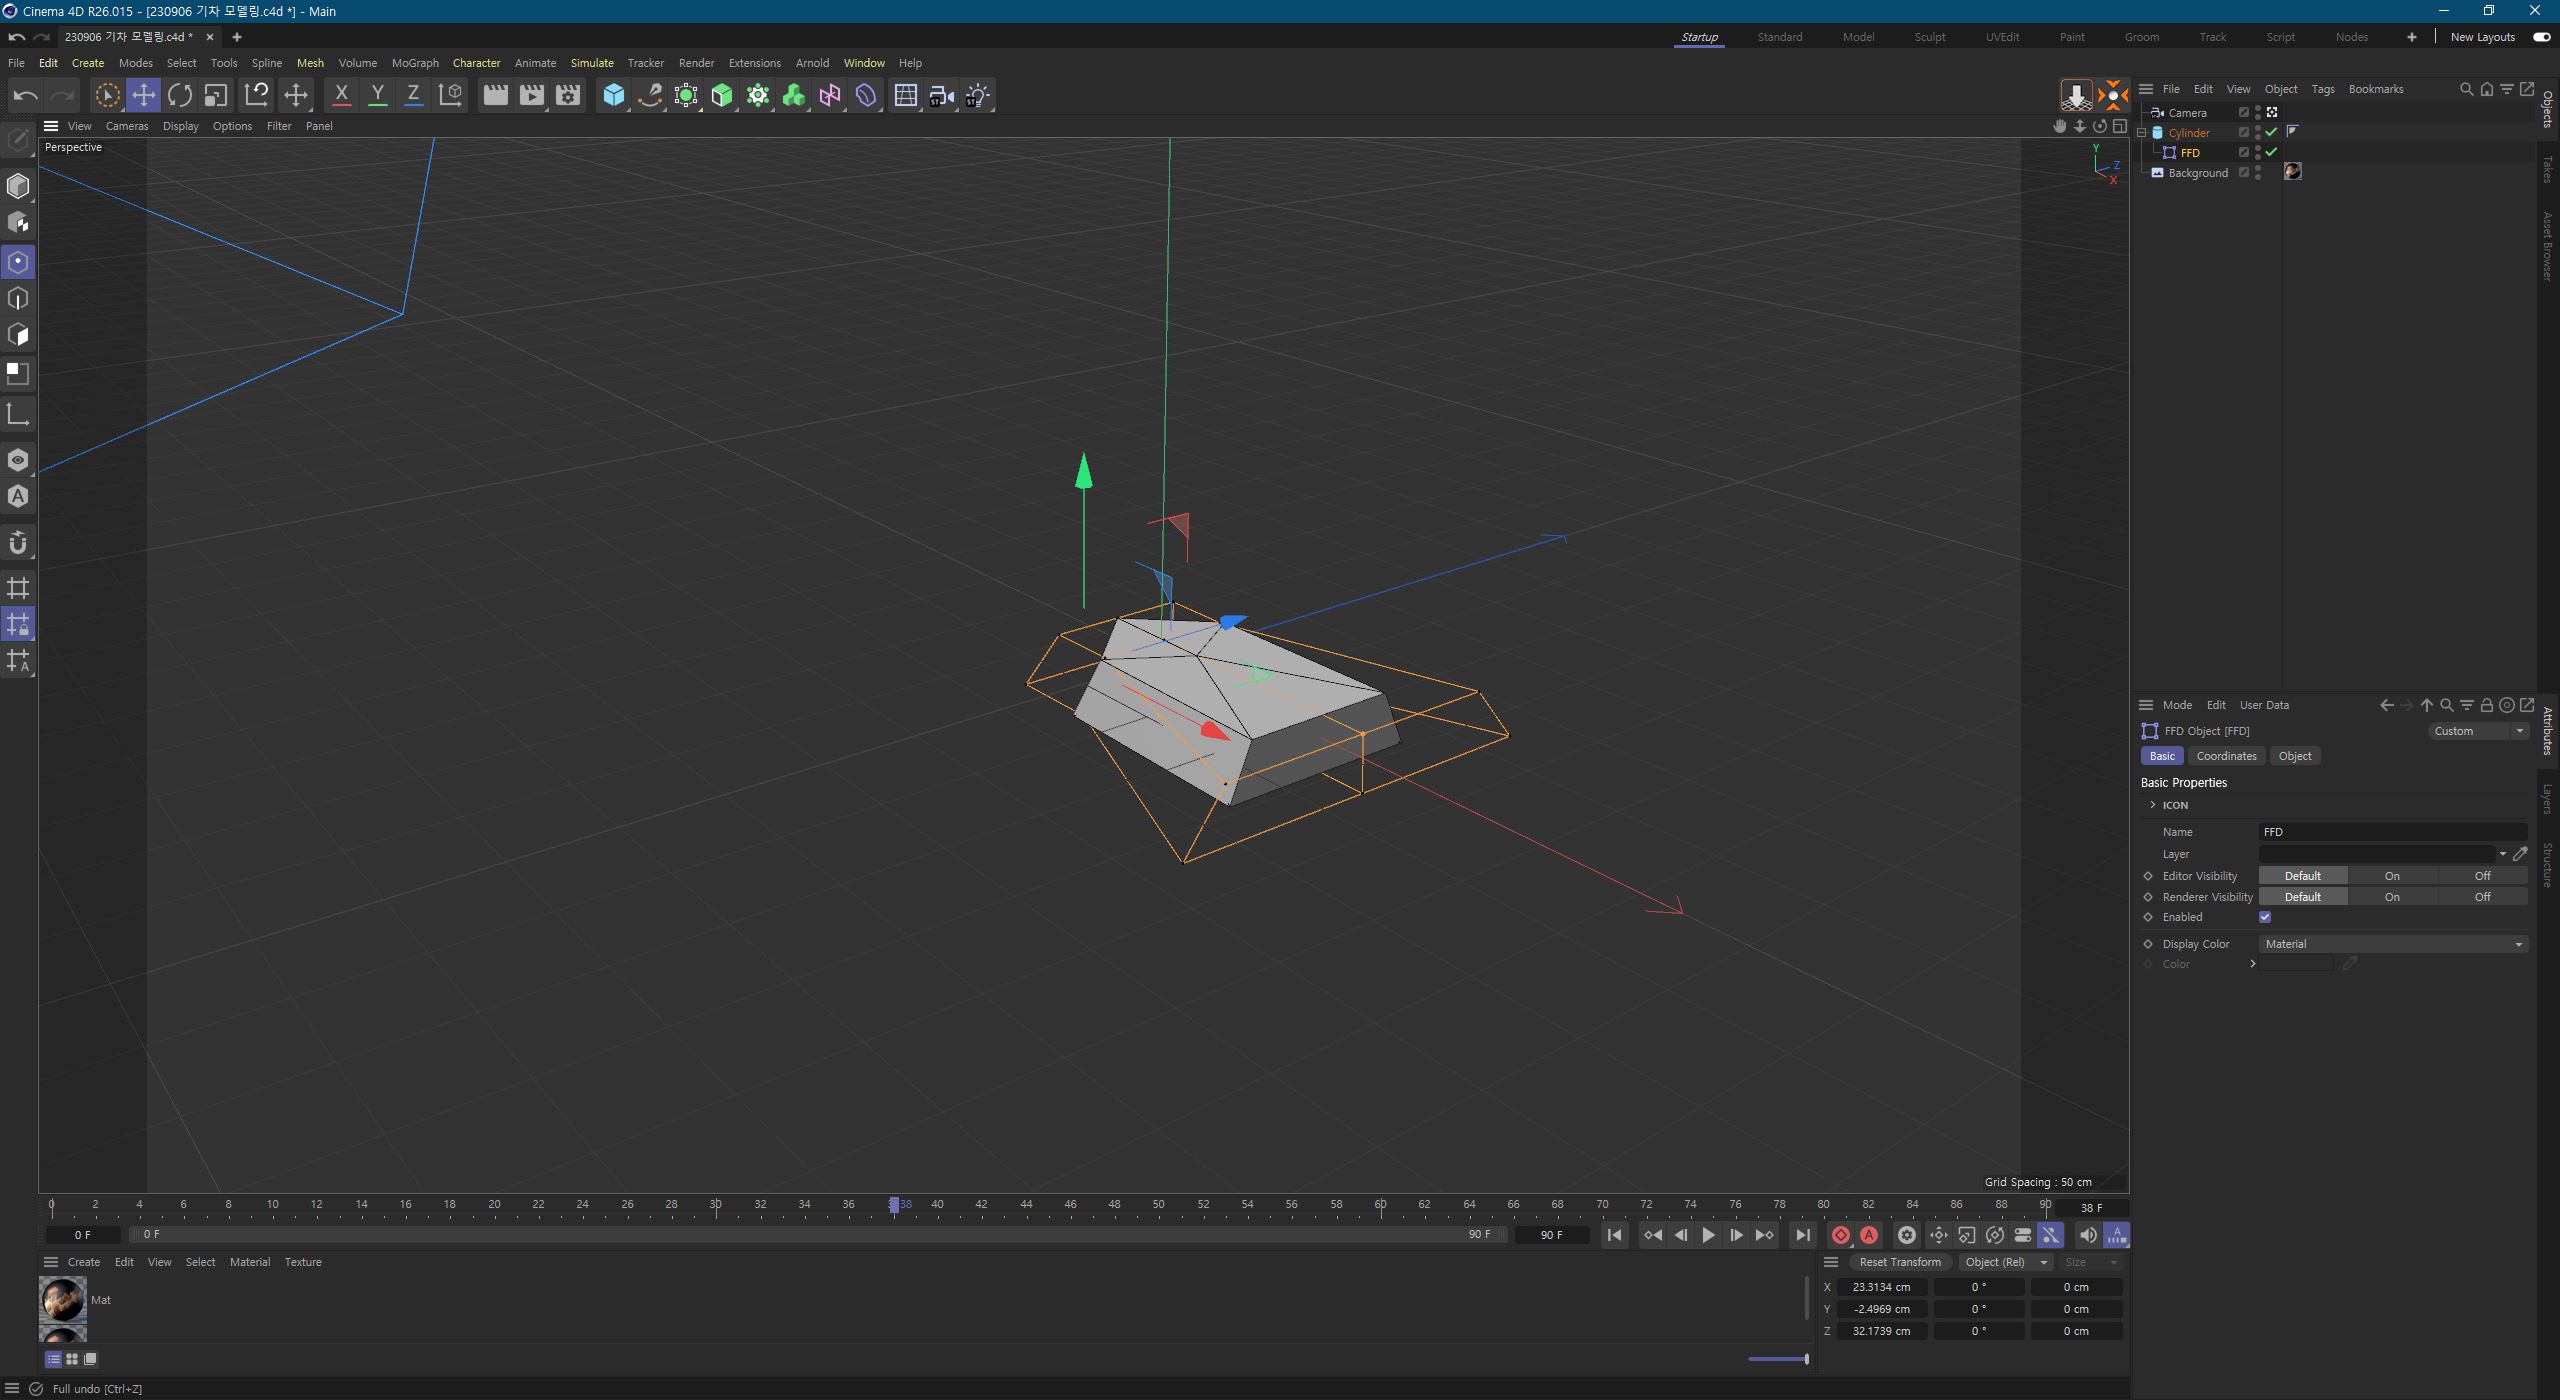Set Editor Visibility to On
Screen dimensions: 2560x1400
point(2392,876)
